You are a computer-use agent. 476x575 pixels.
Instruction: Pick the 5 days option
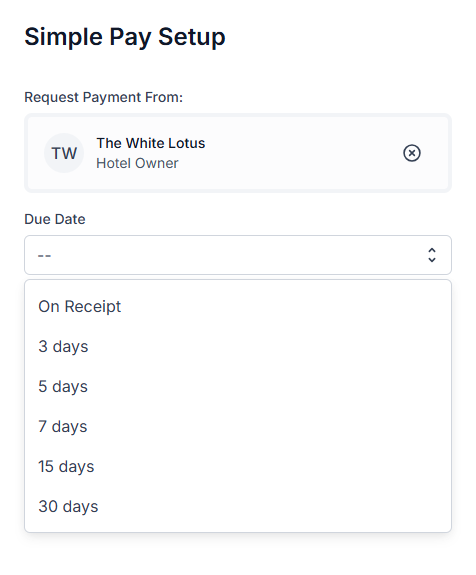click(x=238, y=386)
